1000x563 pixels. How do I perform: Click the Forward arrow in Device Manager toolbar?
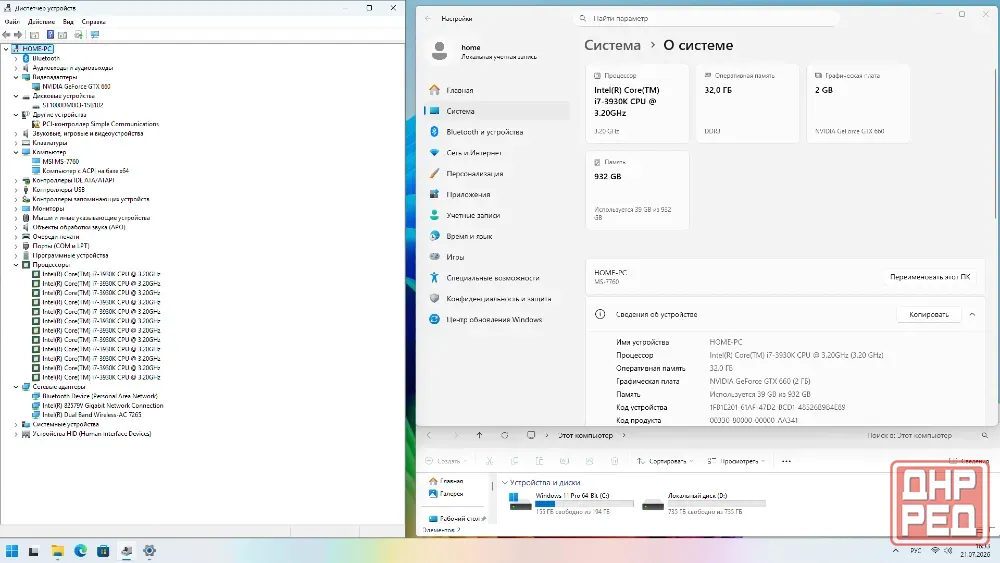coord(18,35)
